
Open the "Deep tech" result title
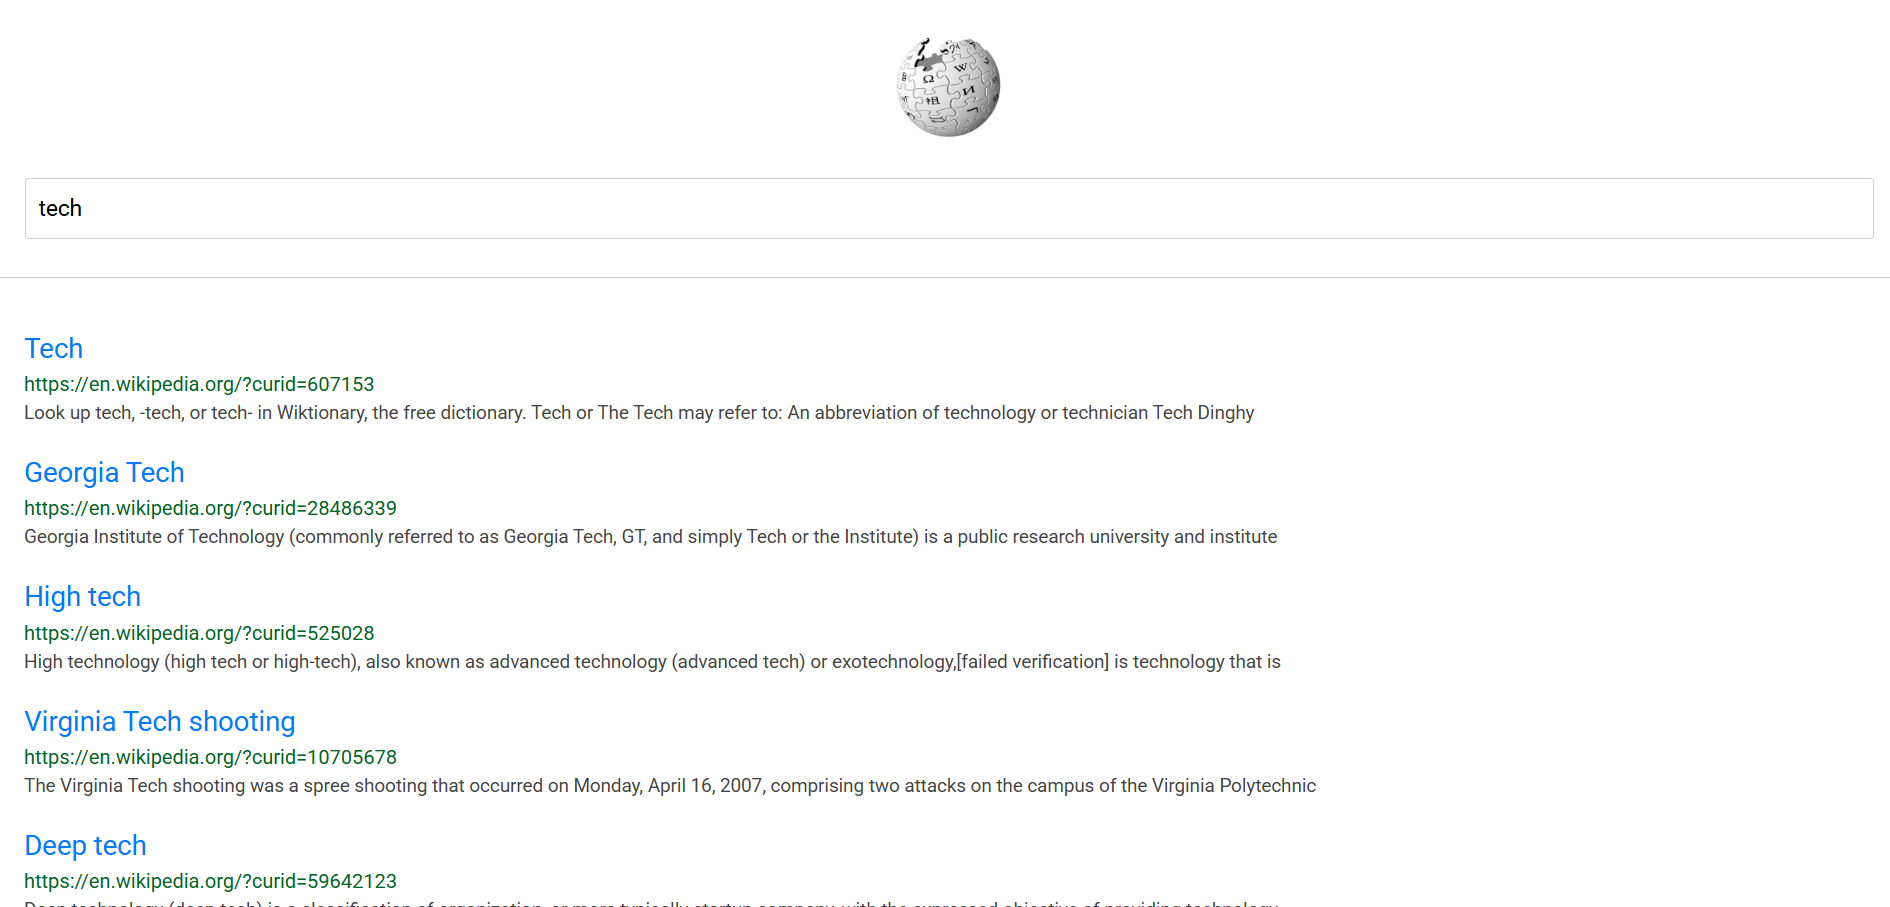point(85,845)
